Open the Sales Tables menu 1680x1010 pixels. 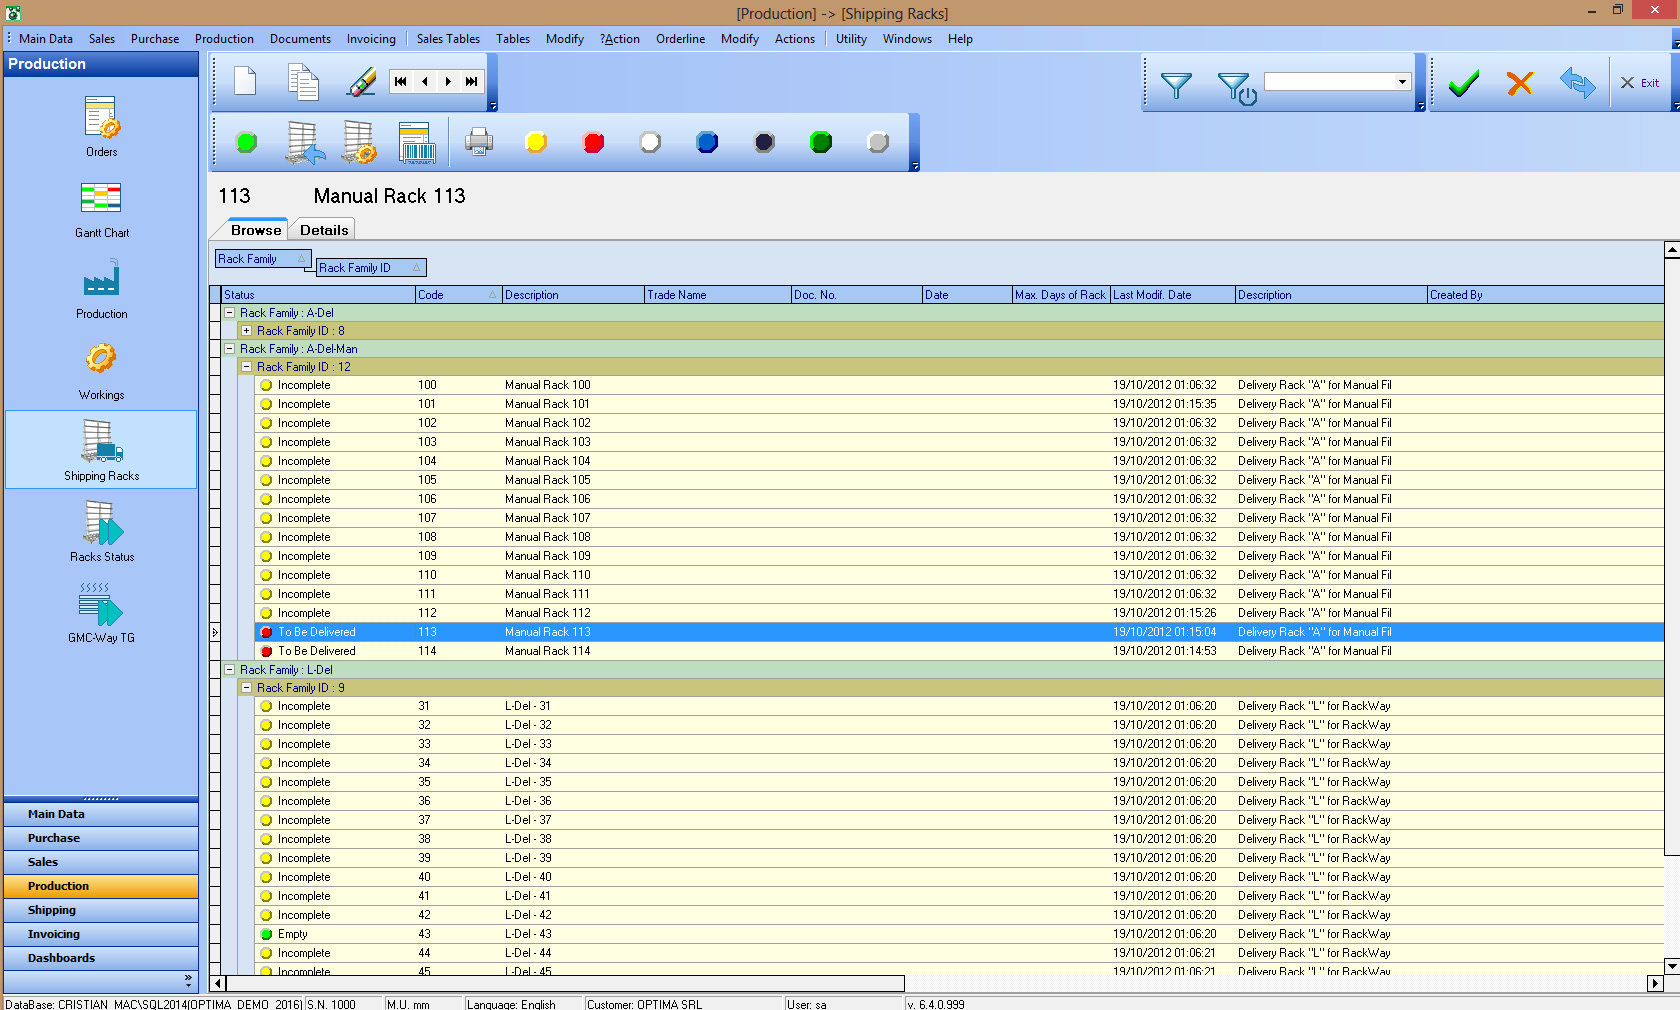tap(448, 39)
